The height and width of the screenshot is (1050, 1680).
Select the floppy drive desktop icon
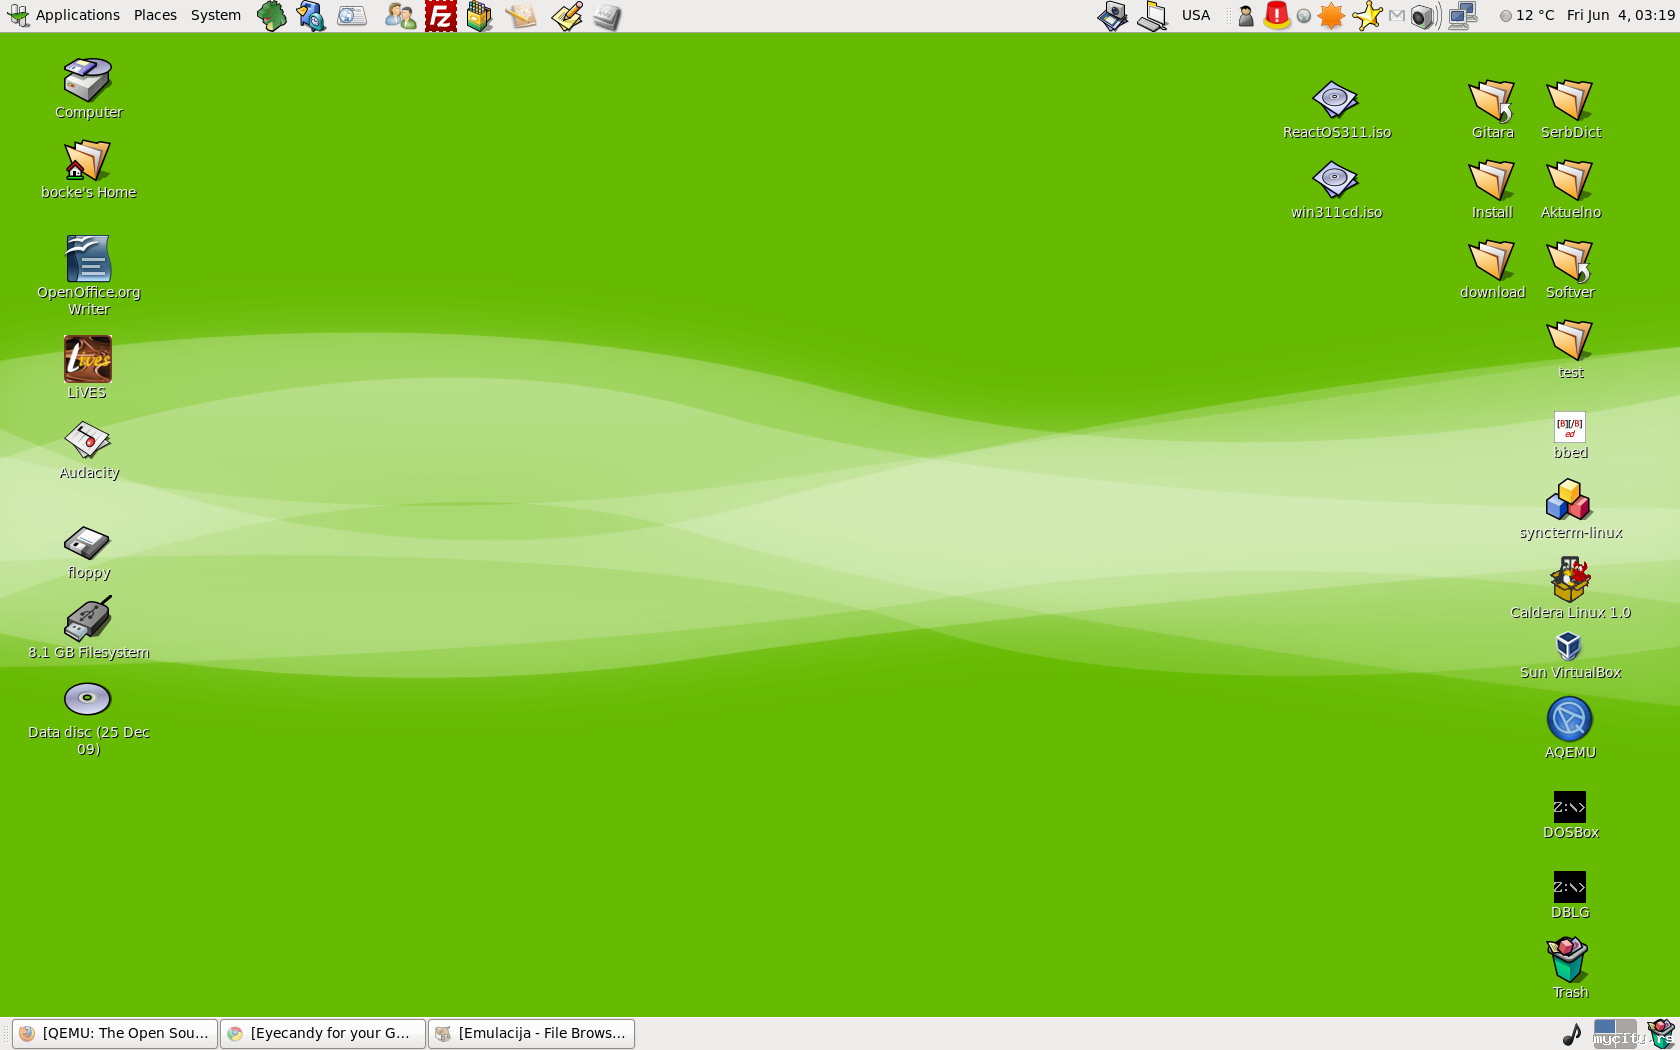point(88,552)
